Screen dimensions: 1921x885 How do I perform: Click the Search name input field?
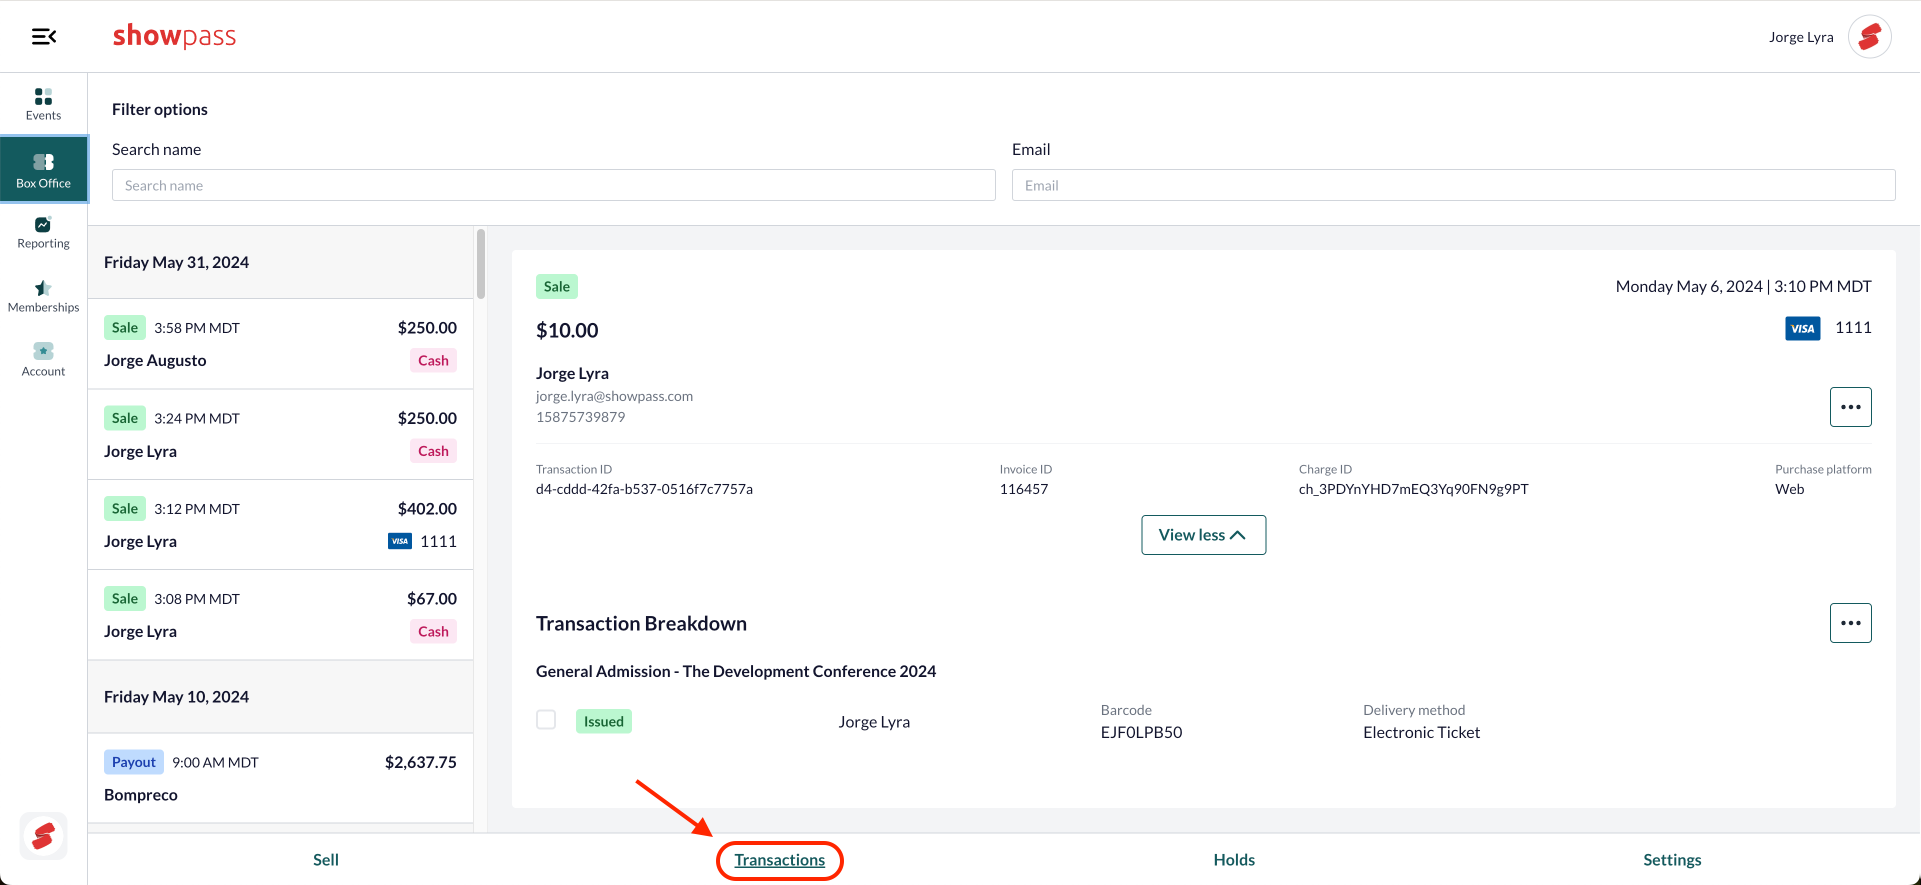point(554,185)
